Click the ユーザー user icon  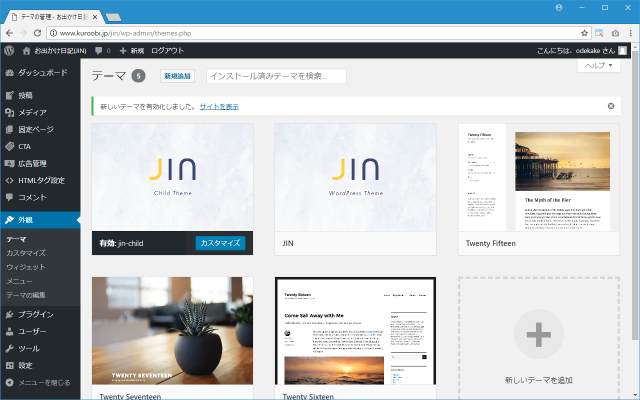point(10,331)
